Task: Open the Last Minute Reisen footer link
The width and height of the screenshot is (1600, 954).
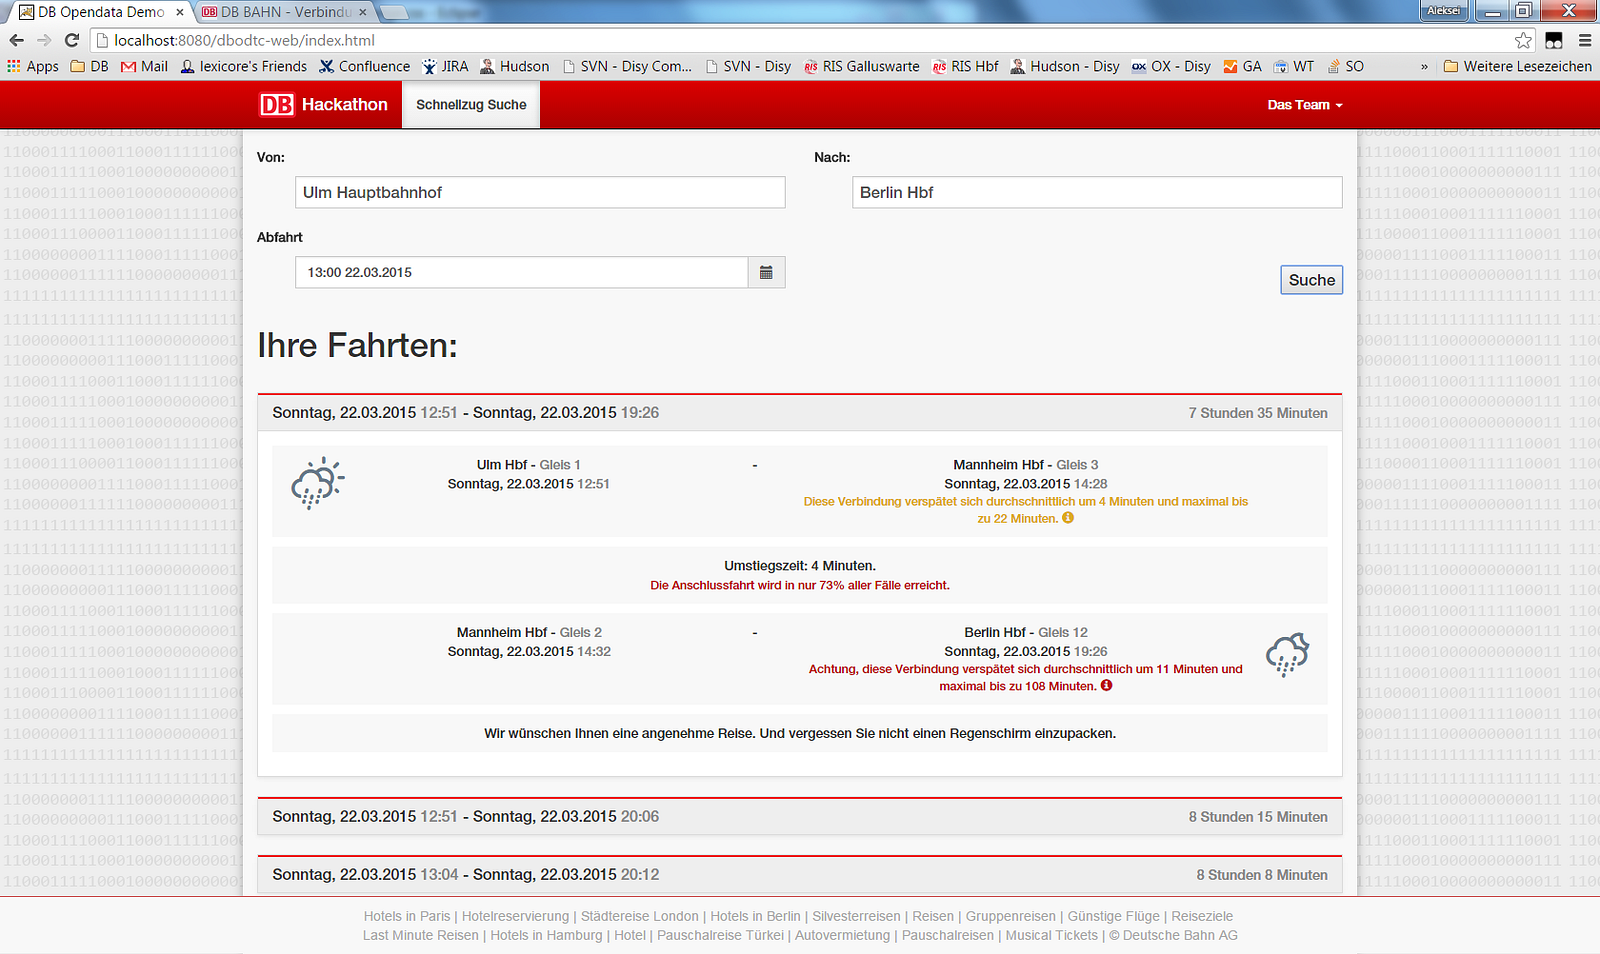Action: coord(421,935)
